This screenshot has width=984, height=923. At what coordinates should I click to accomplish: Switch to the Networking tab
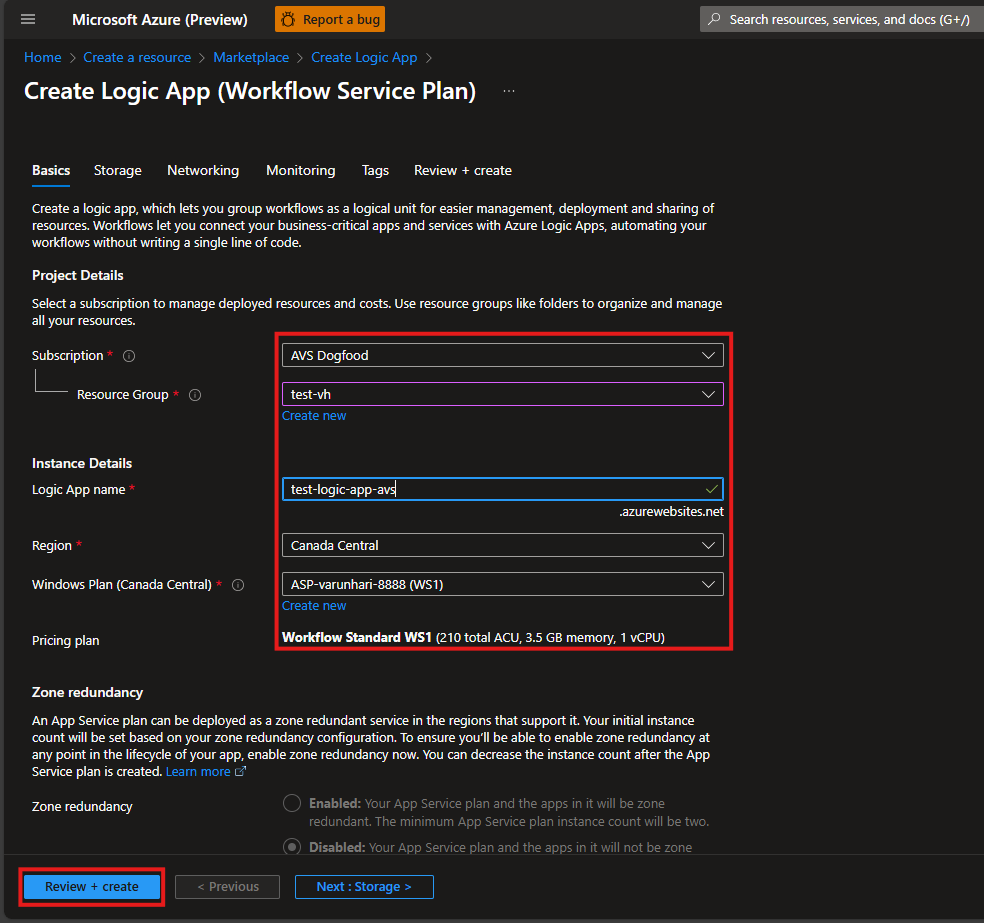[203, 171]
